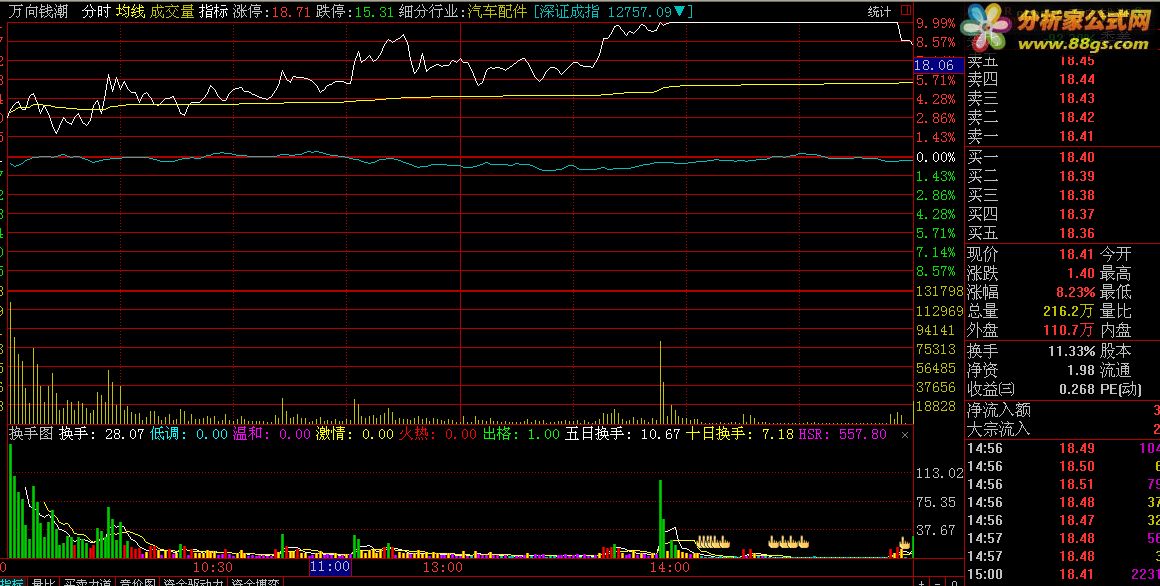Click the 14:00 time axis label
This screenshot has width=1160, height=586.
click(x=670, y=568)
